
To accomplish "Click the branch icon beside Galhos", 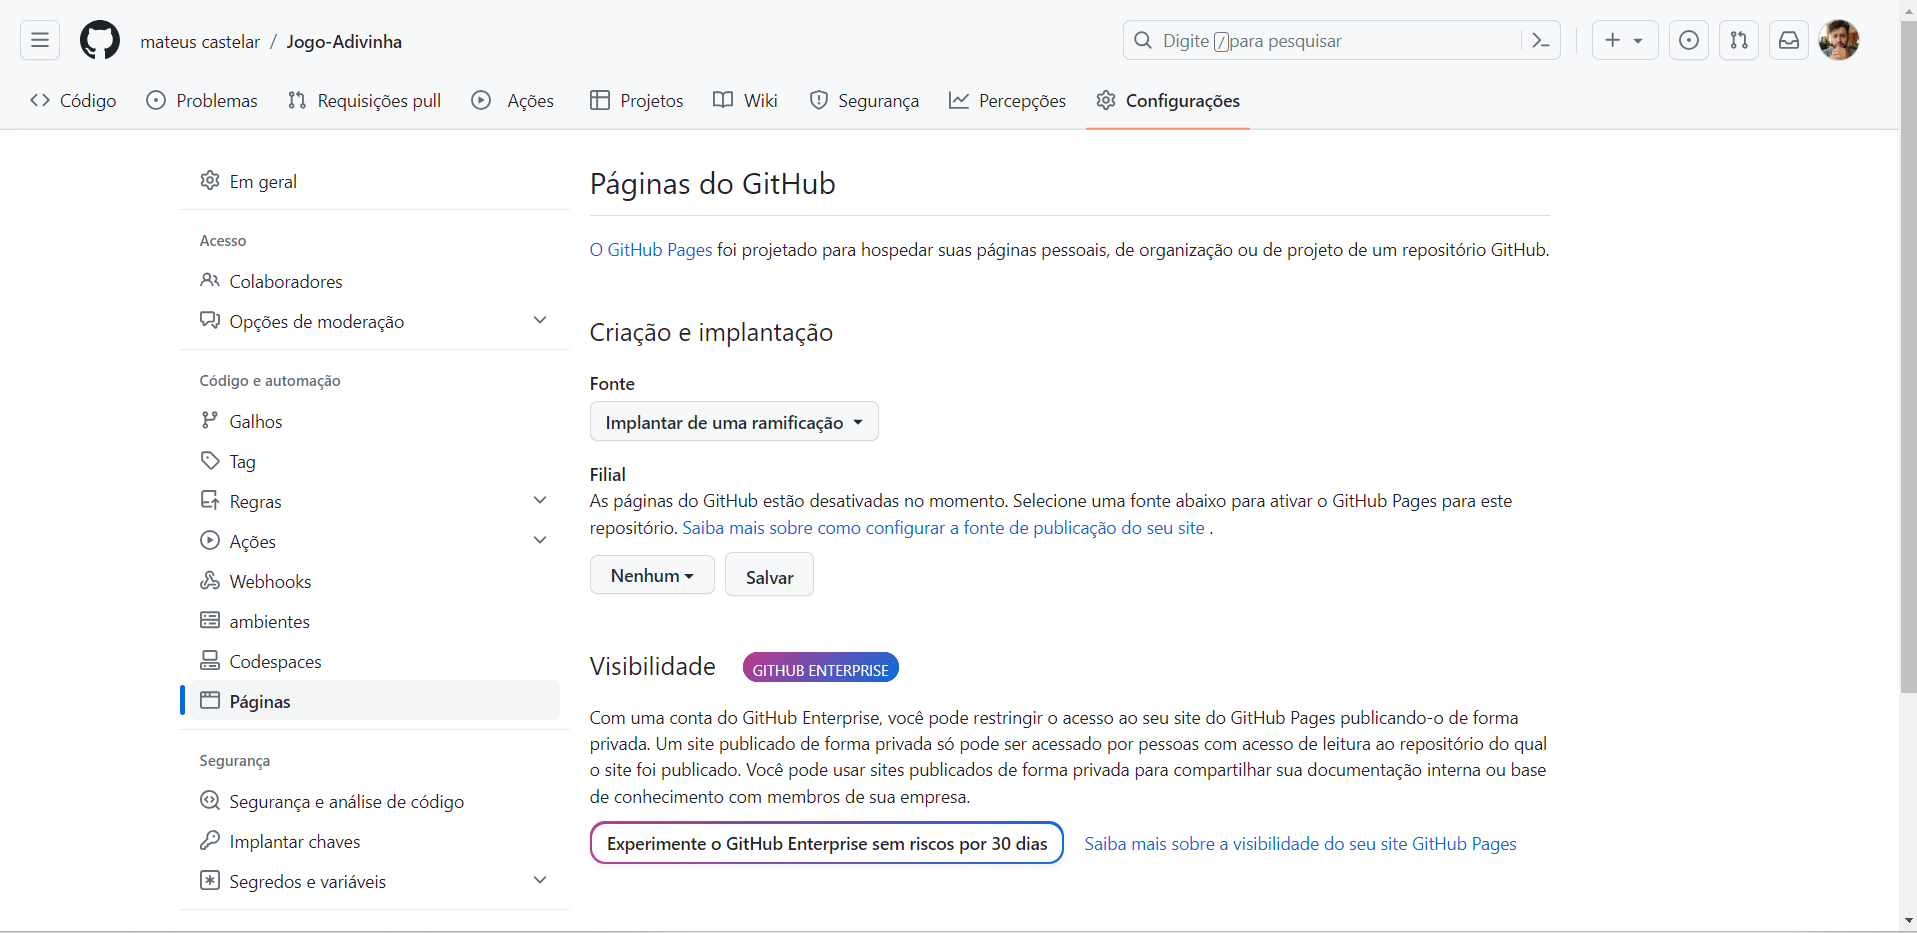I will [x=210, y=420].
